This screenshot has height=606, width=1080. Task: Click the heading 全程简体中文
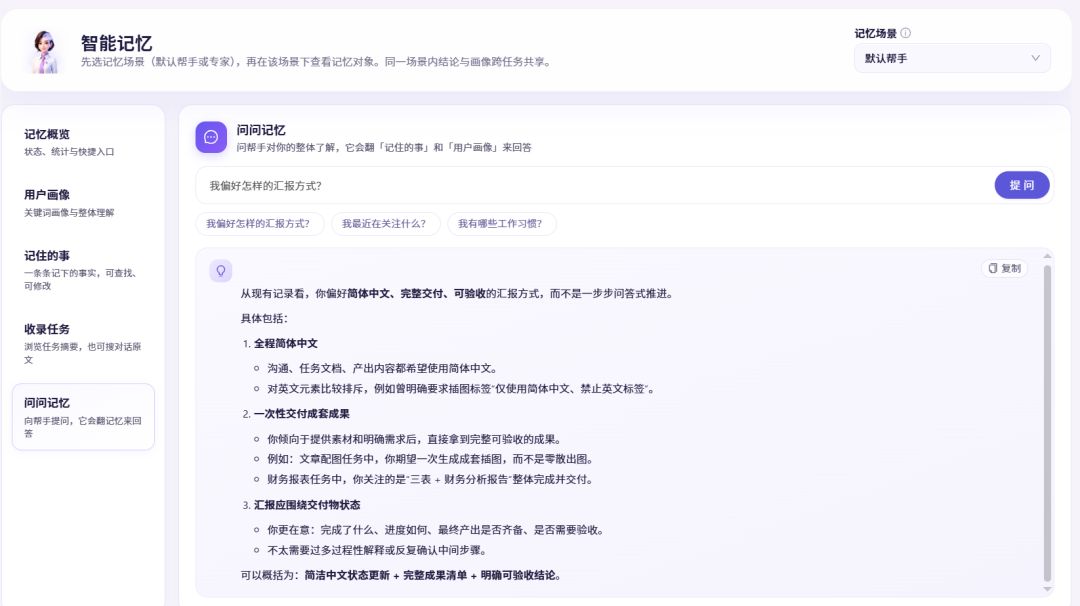[x=286, y=343]
